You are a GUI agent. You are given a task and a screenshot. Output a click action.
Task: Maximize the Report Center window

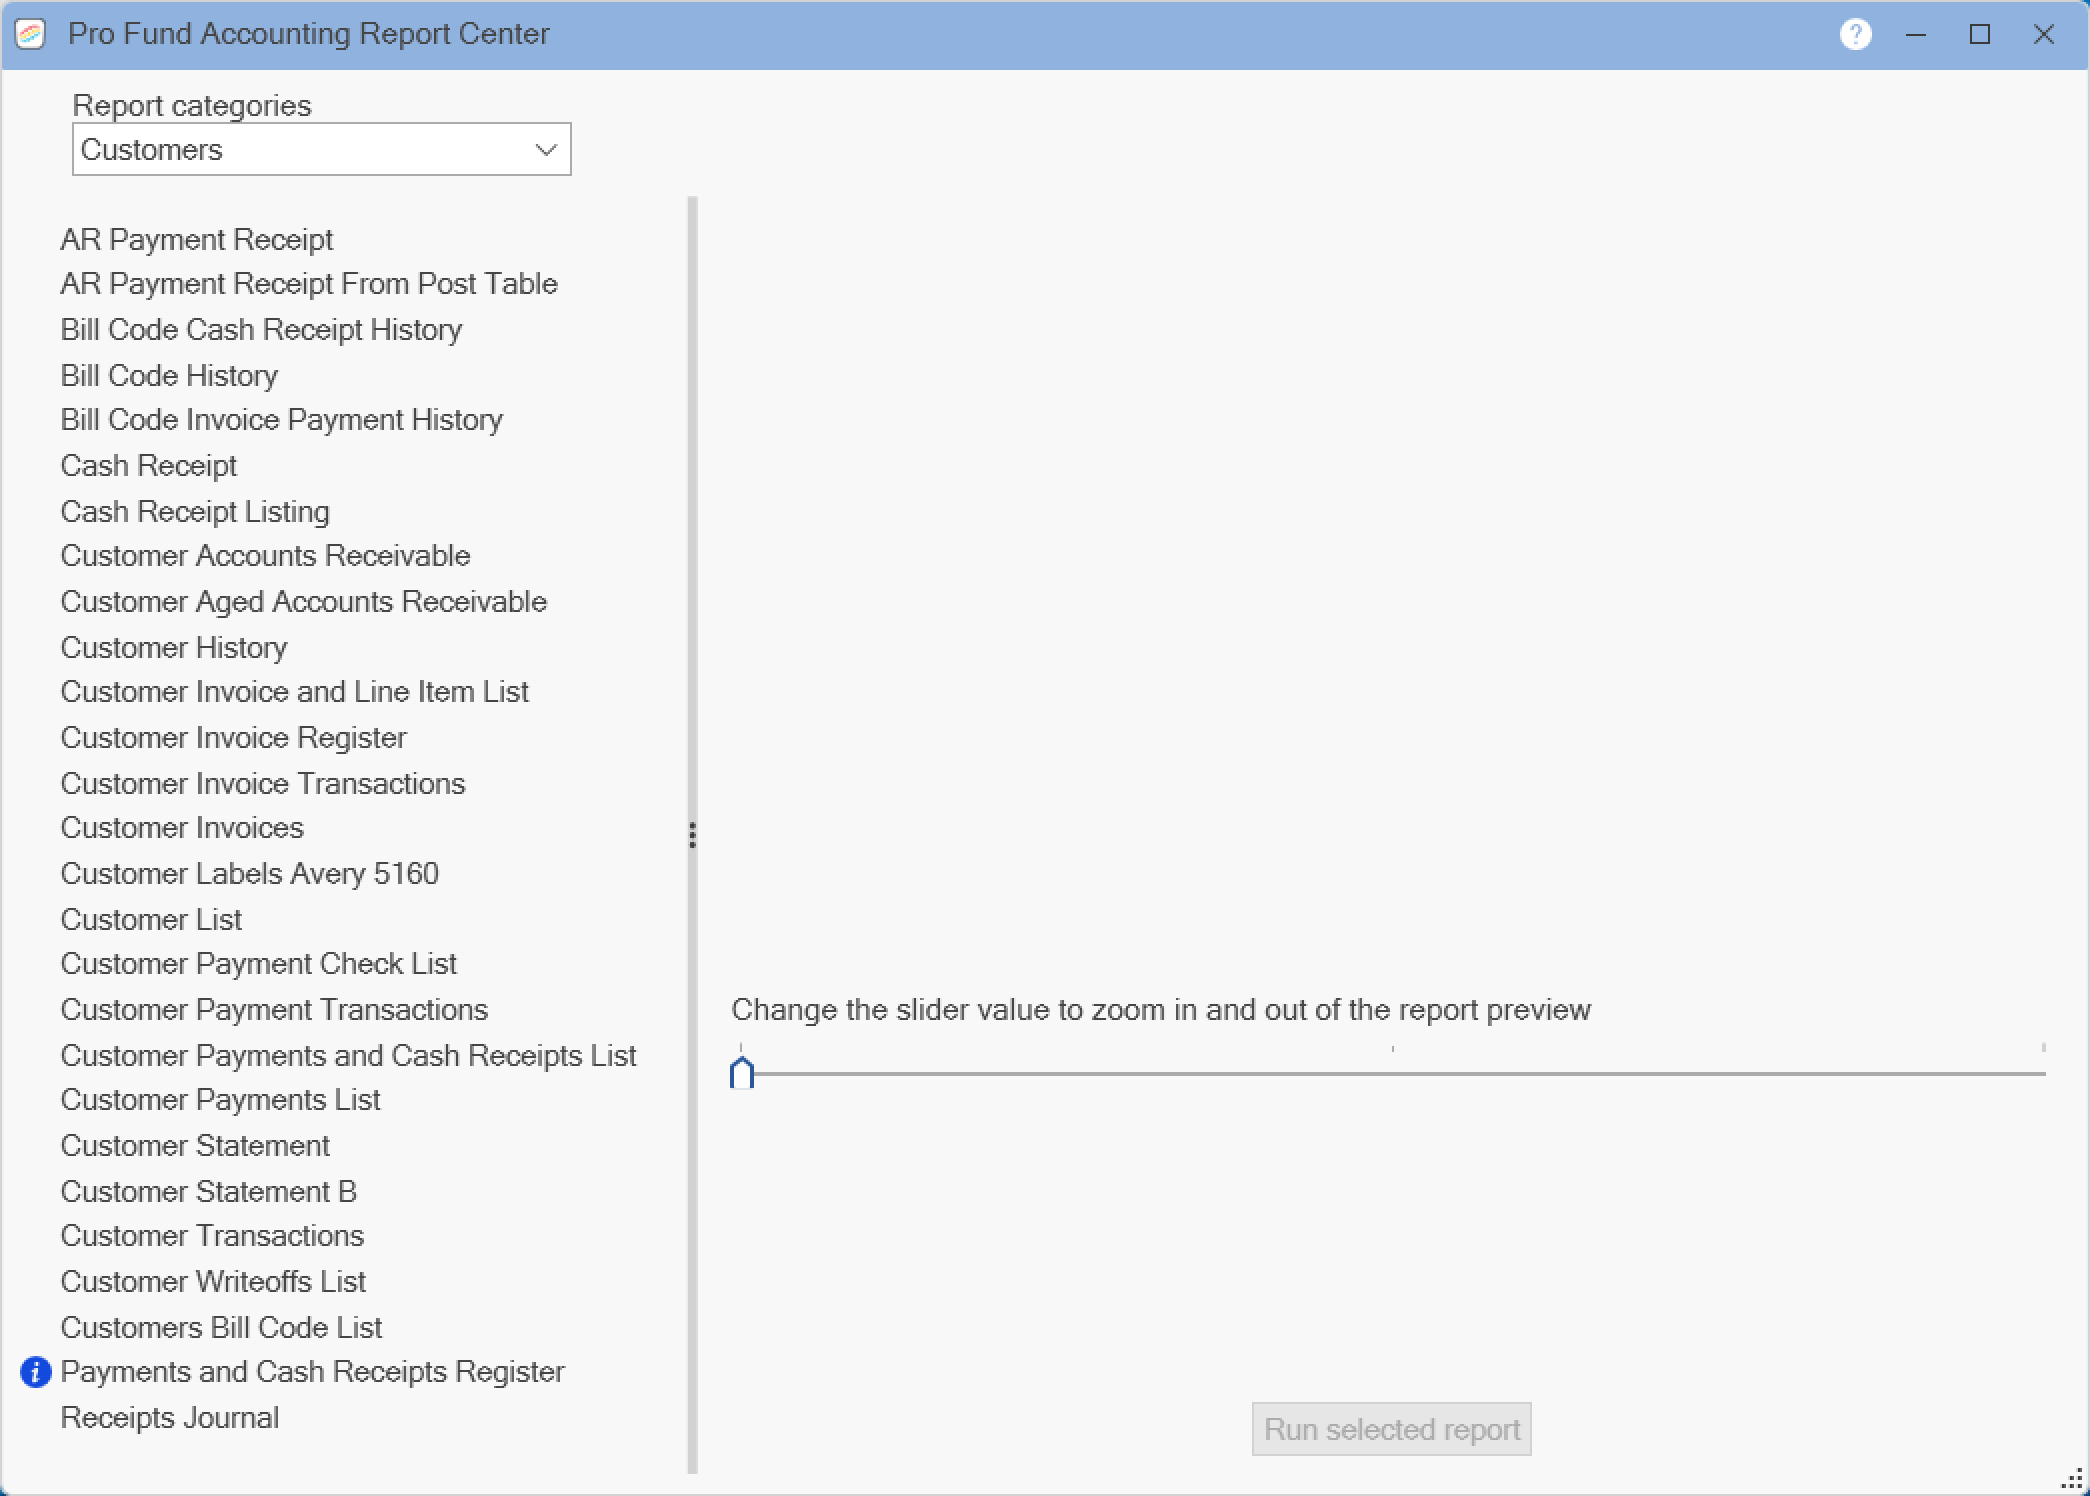[1979, 35]
